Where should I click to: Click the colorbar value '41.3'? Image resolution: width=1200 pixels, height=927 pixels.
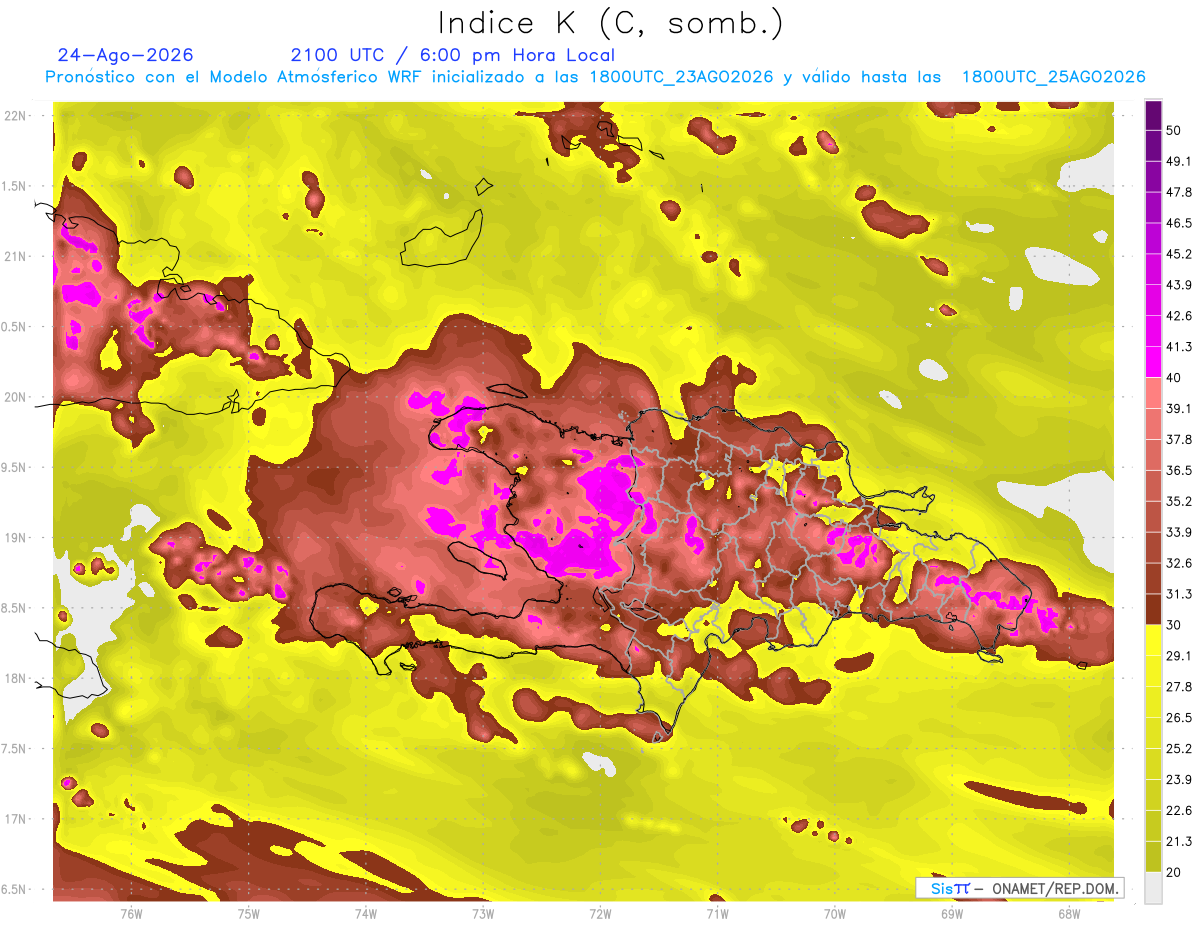(1178, 347)
